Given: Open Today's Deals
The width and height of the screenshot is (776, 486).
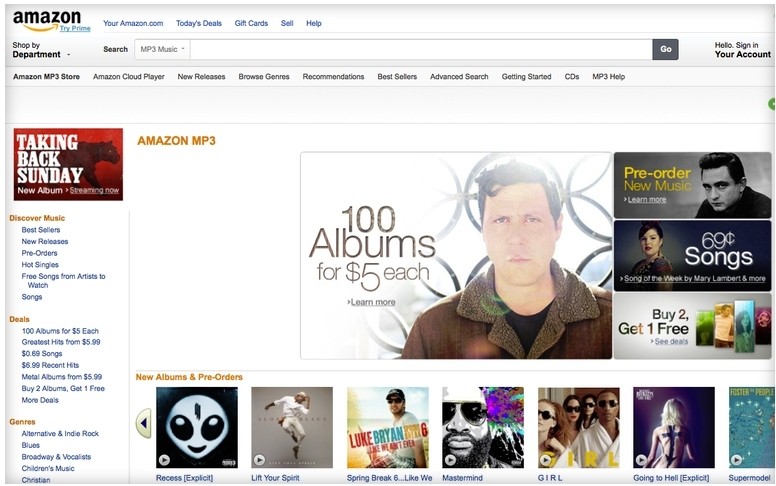Looking at the screenshot, I should coord(199,23).
